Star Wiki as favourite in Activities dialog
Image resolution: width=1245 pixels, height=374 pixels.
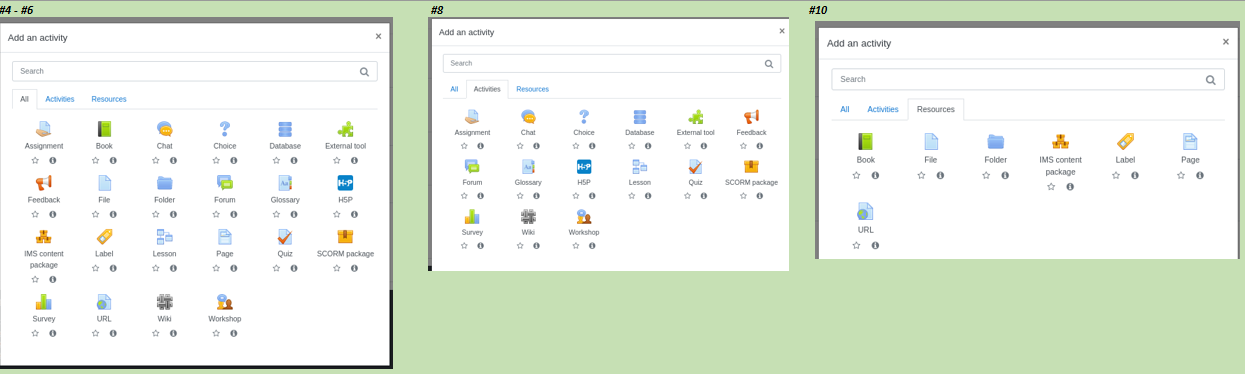[520, 246]
